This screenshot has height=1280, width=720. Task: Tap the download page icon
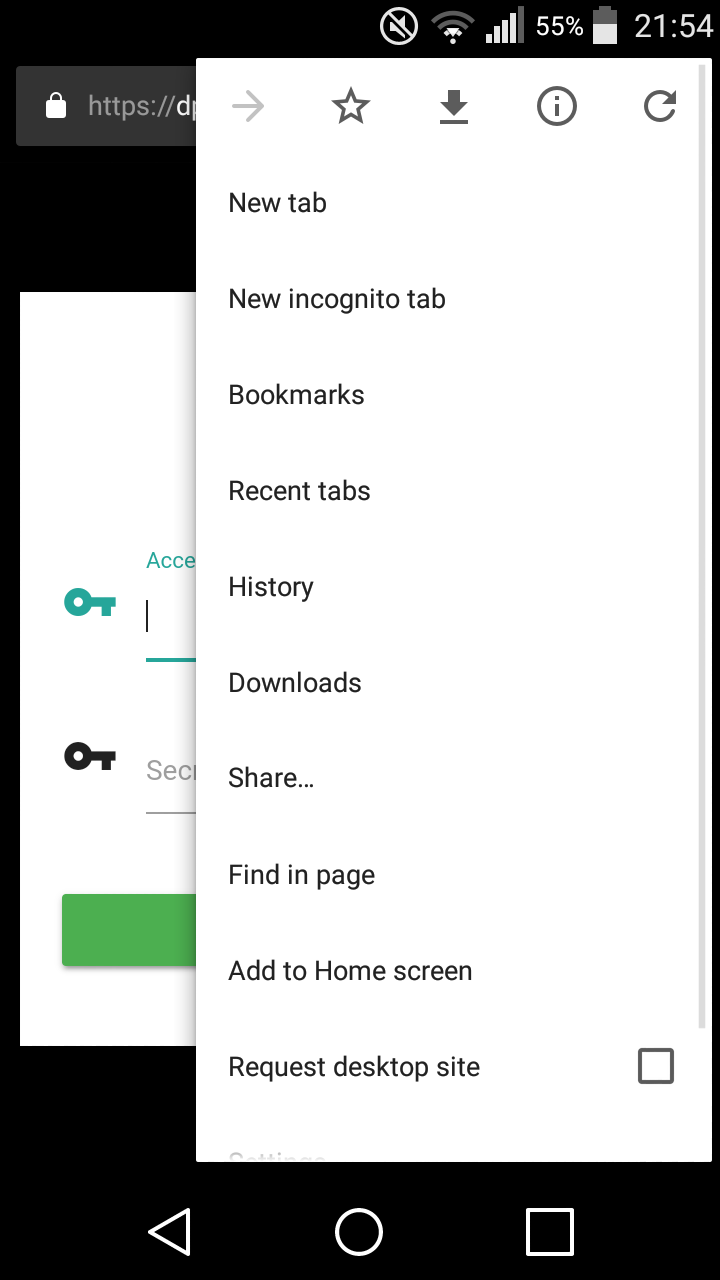454,107
